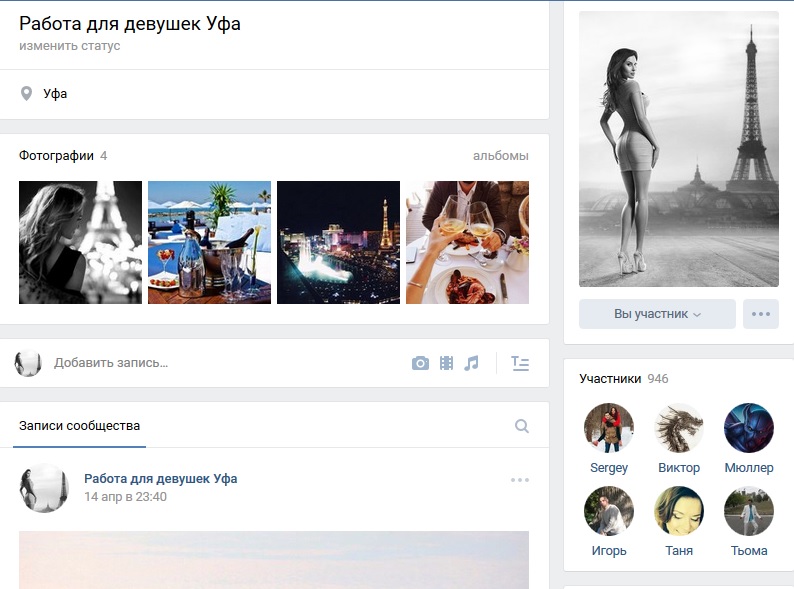Open the post's attached image
794x589 pixels.
coord(274,560)
